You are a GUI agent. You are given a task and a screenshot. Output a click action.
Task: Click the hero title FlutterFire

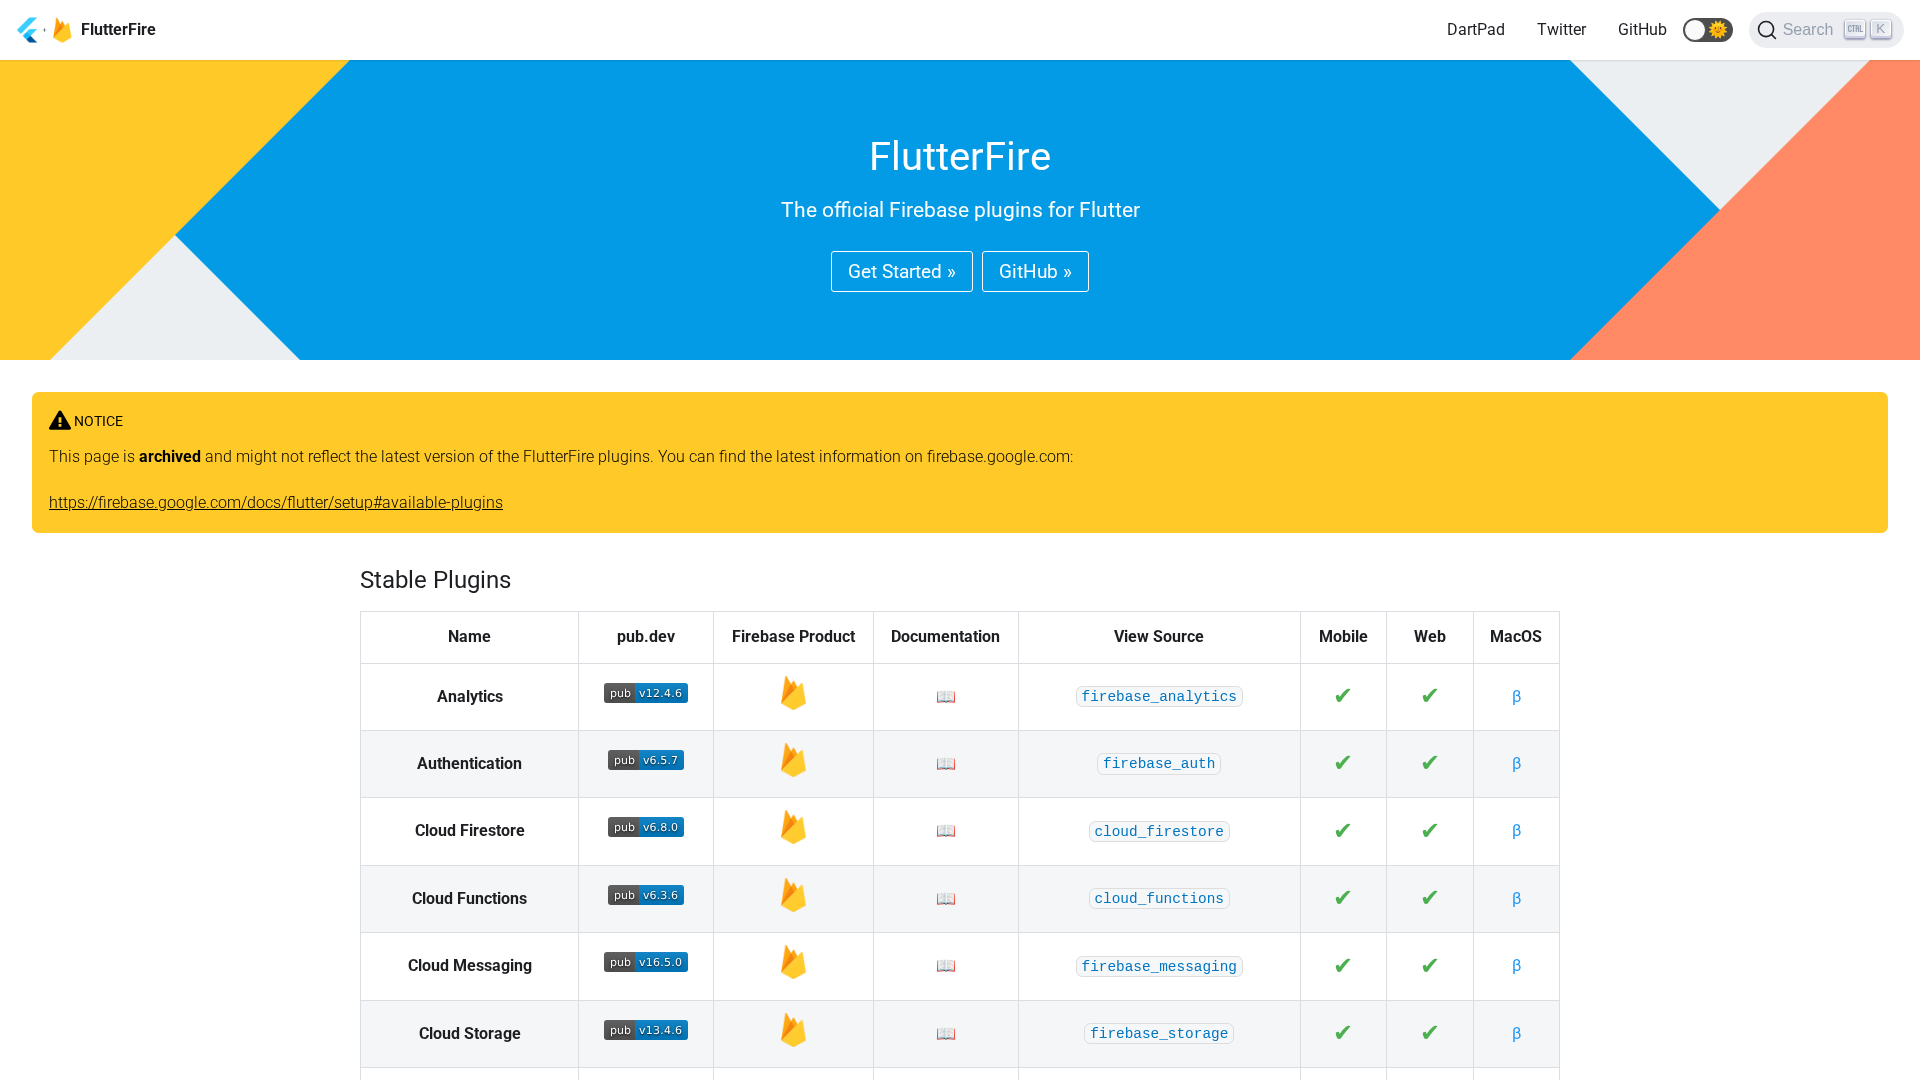(960, 157)
